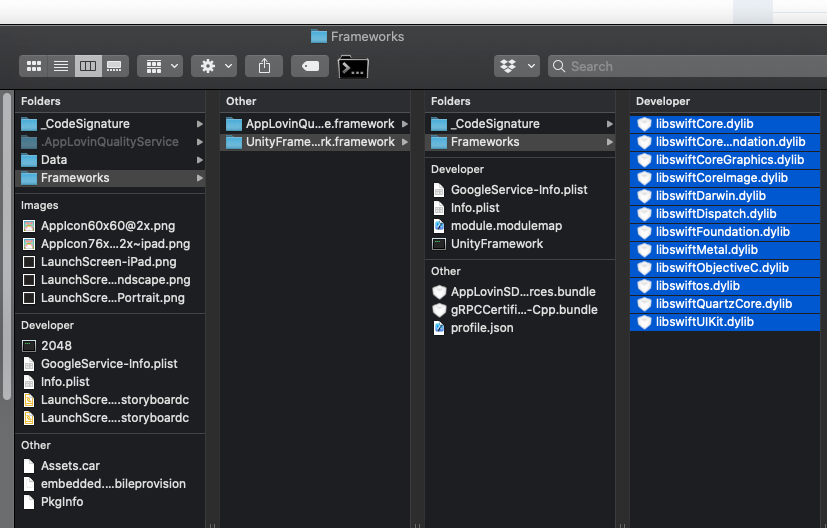
Task: Select libswiftCore...ndation.dylib
Action: click(x=725, y=142)
